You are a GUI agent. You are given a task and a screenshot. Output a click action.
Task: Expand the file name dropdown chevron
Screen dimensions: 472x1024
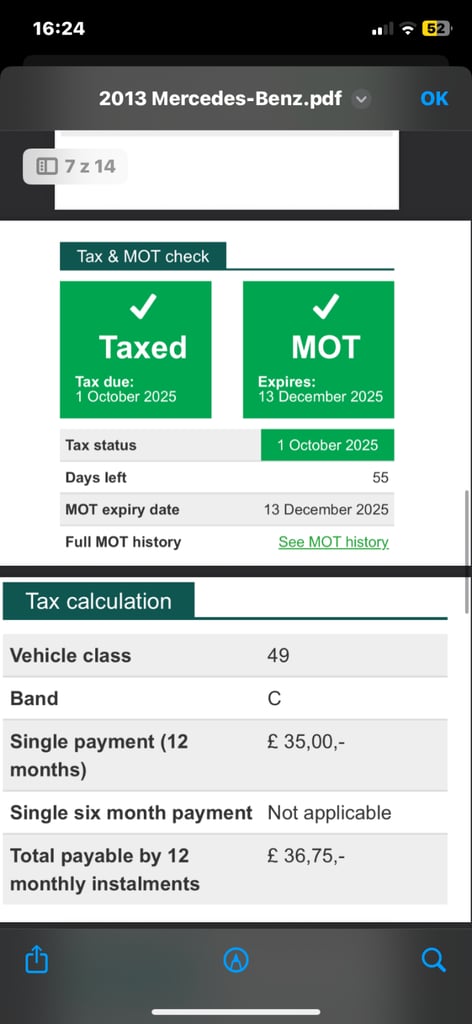[x=361, y=99]
